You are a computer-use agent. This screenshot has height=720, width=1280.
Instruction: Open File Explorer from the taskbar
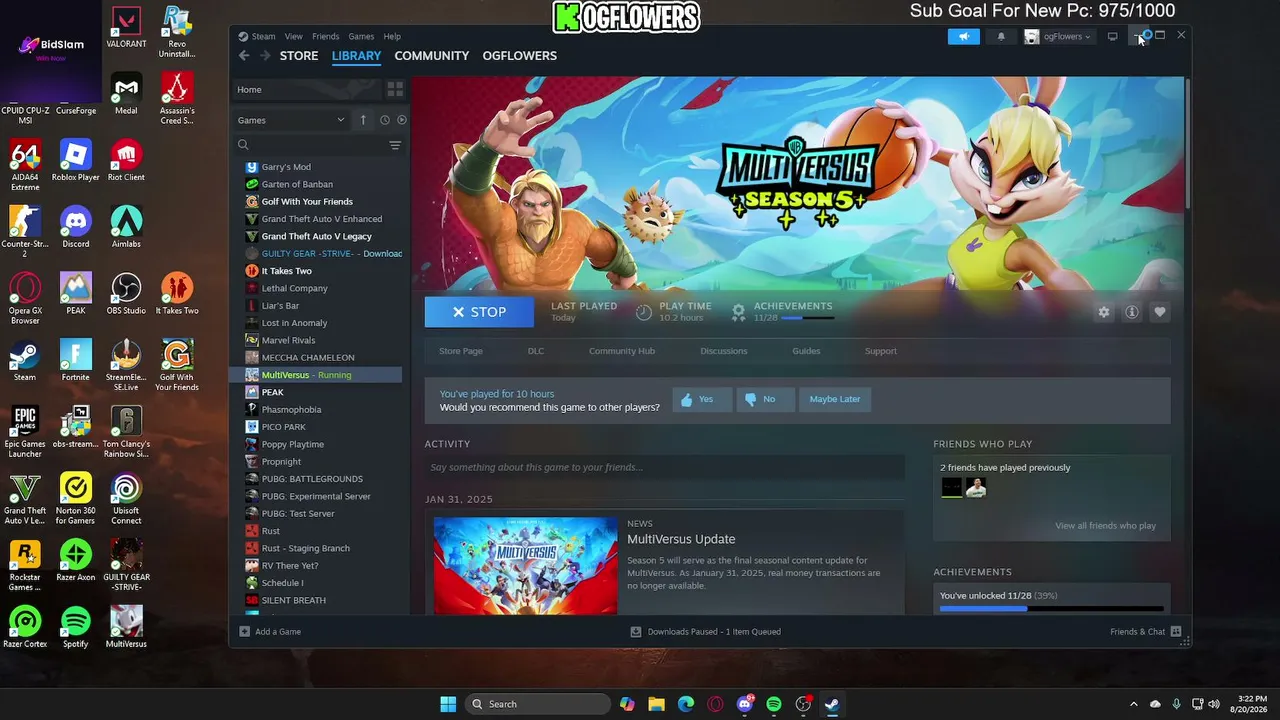pos(657,704)
